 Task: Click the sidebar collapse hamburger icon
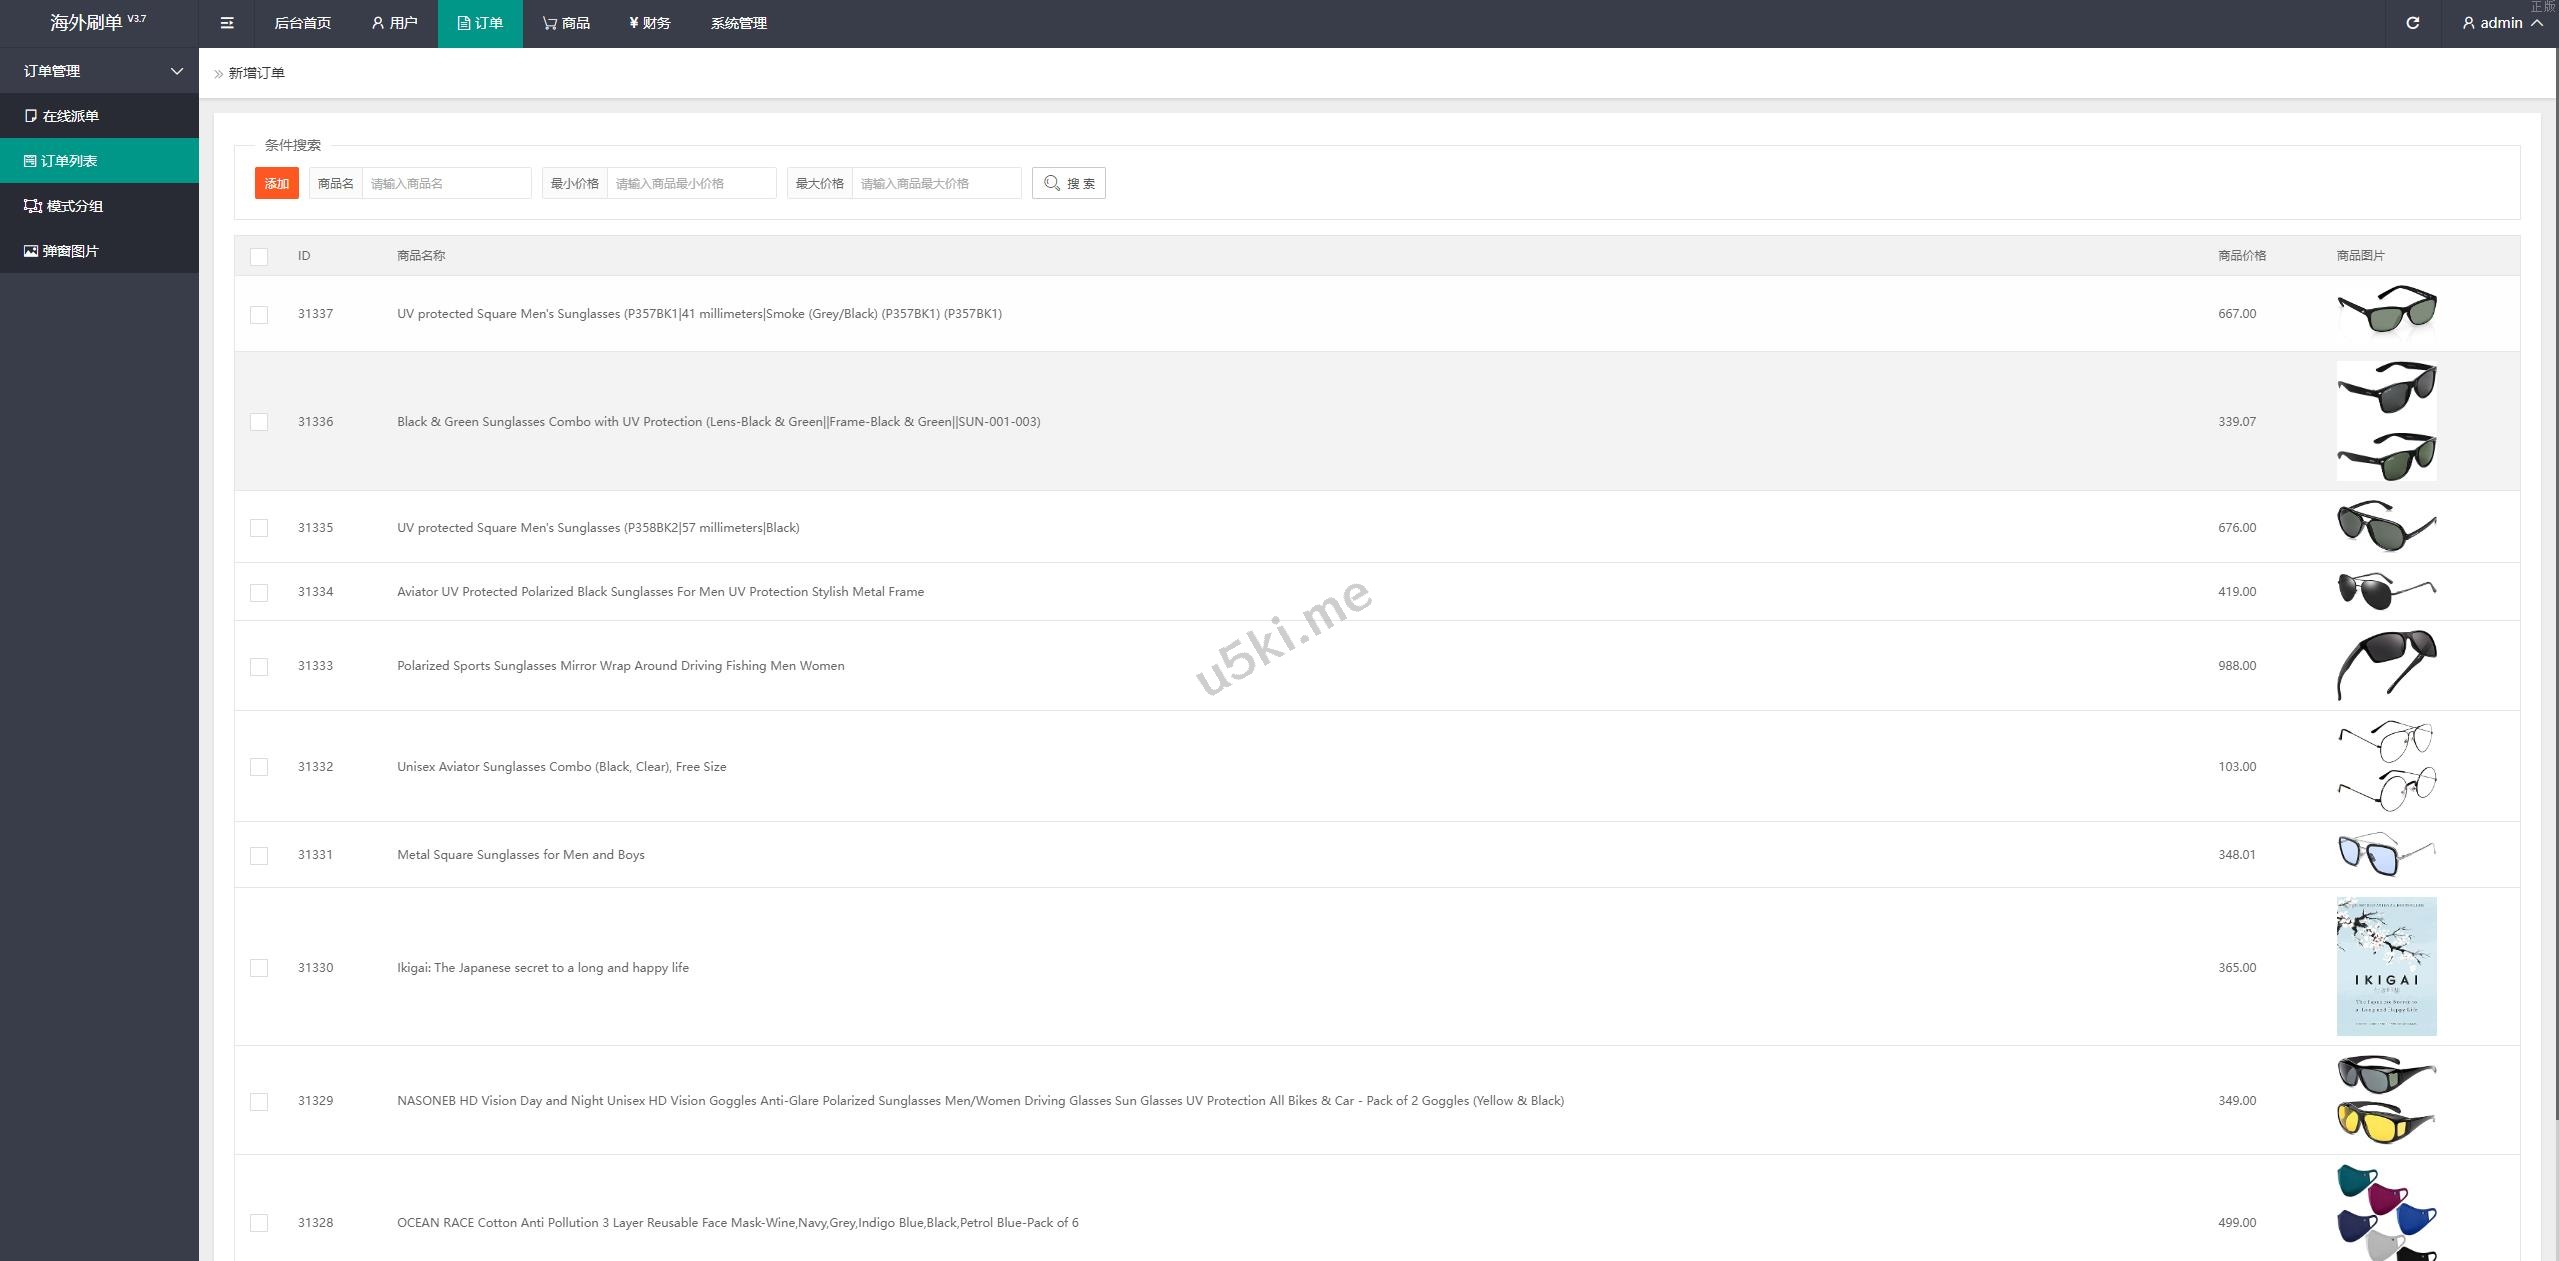click(227, 23)
